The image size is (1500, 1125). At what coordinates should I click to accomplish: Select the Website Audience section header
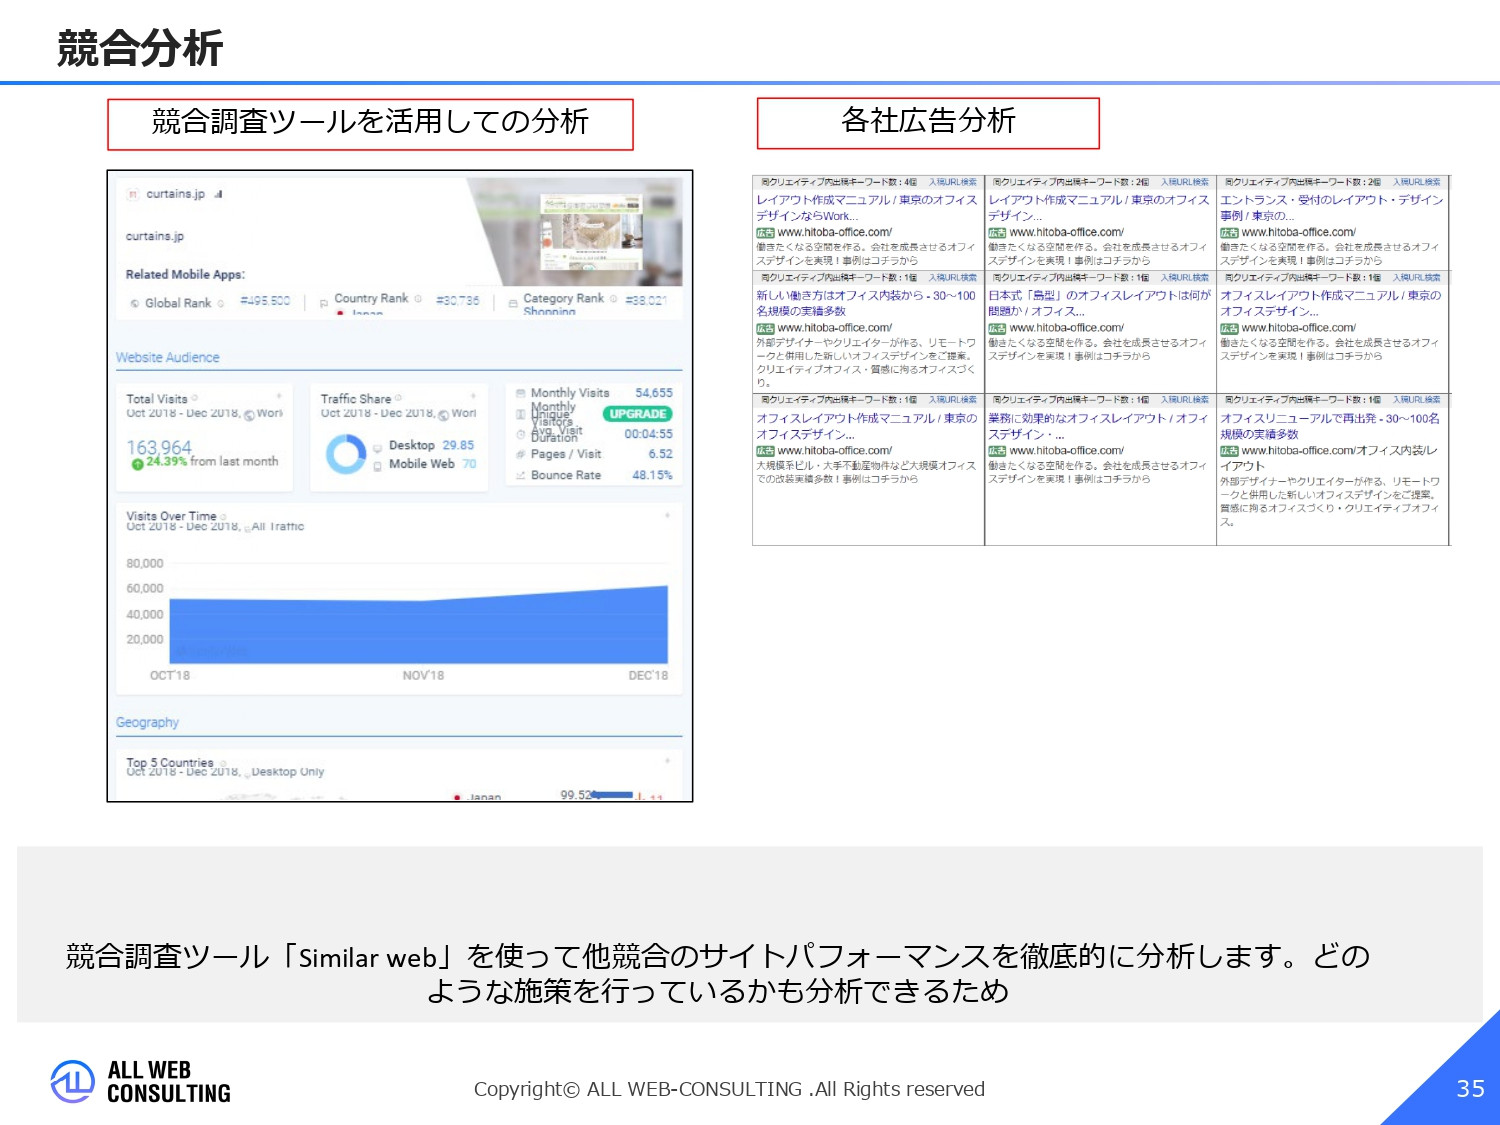(x=167, y=357)
